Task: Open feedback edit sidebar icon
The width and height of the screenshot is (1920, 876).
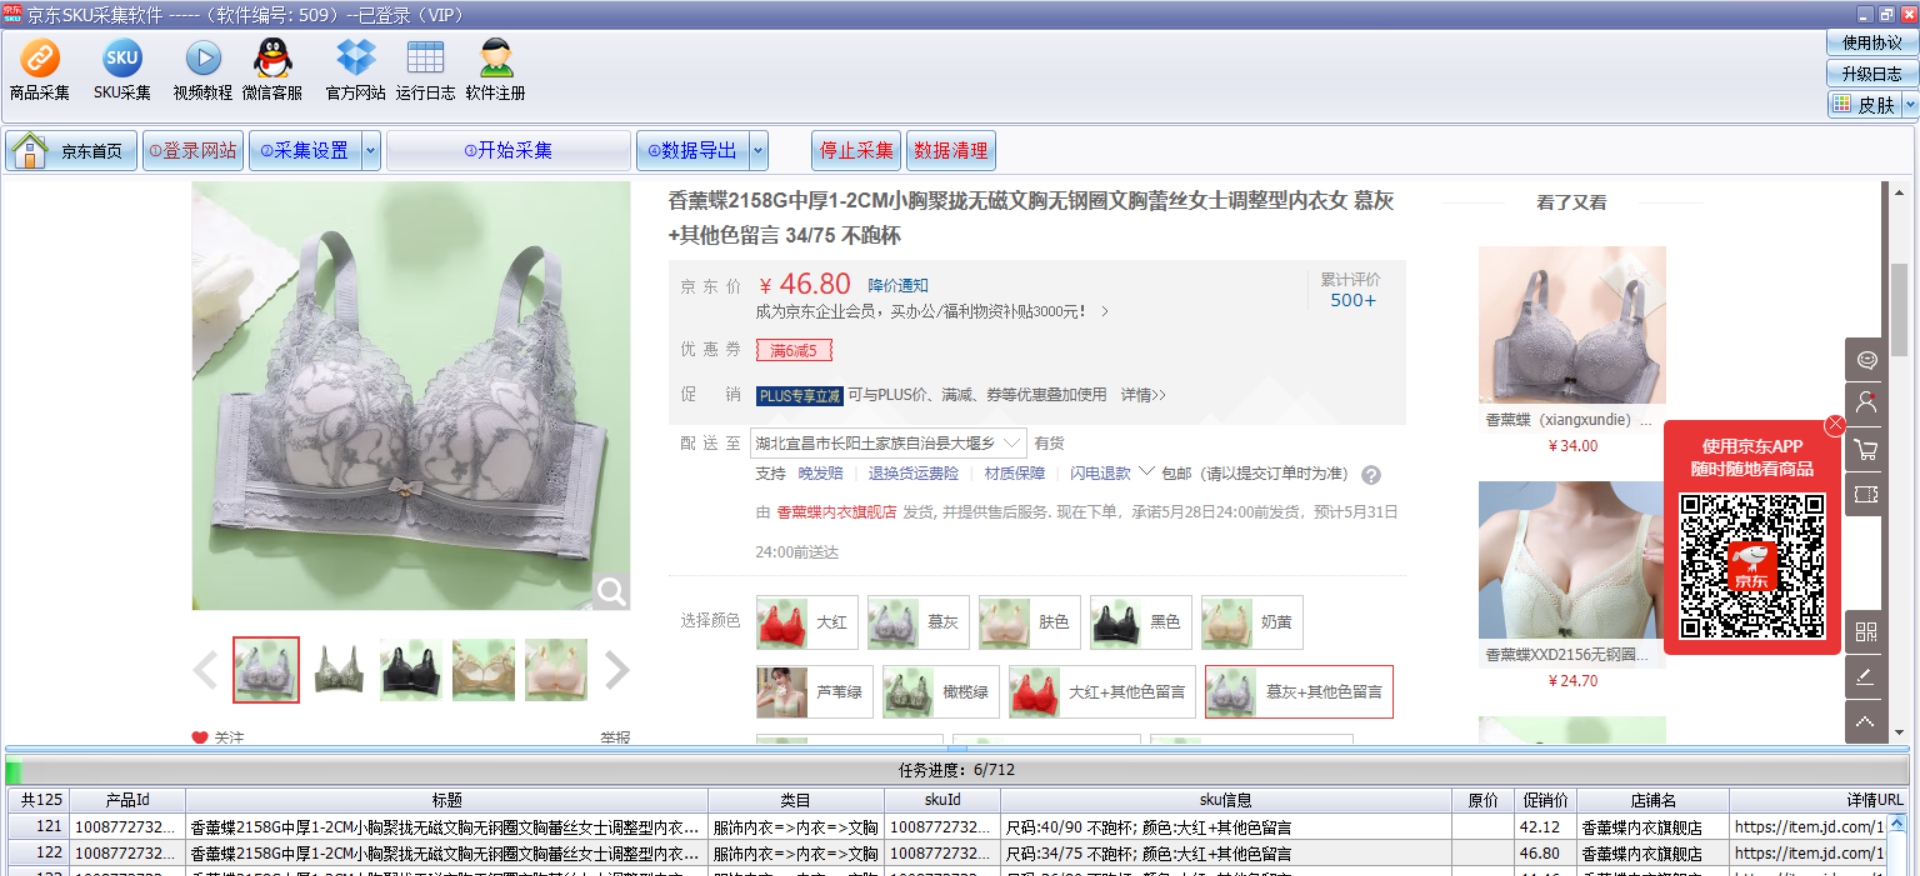Action: [1866, 677]
